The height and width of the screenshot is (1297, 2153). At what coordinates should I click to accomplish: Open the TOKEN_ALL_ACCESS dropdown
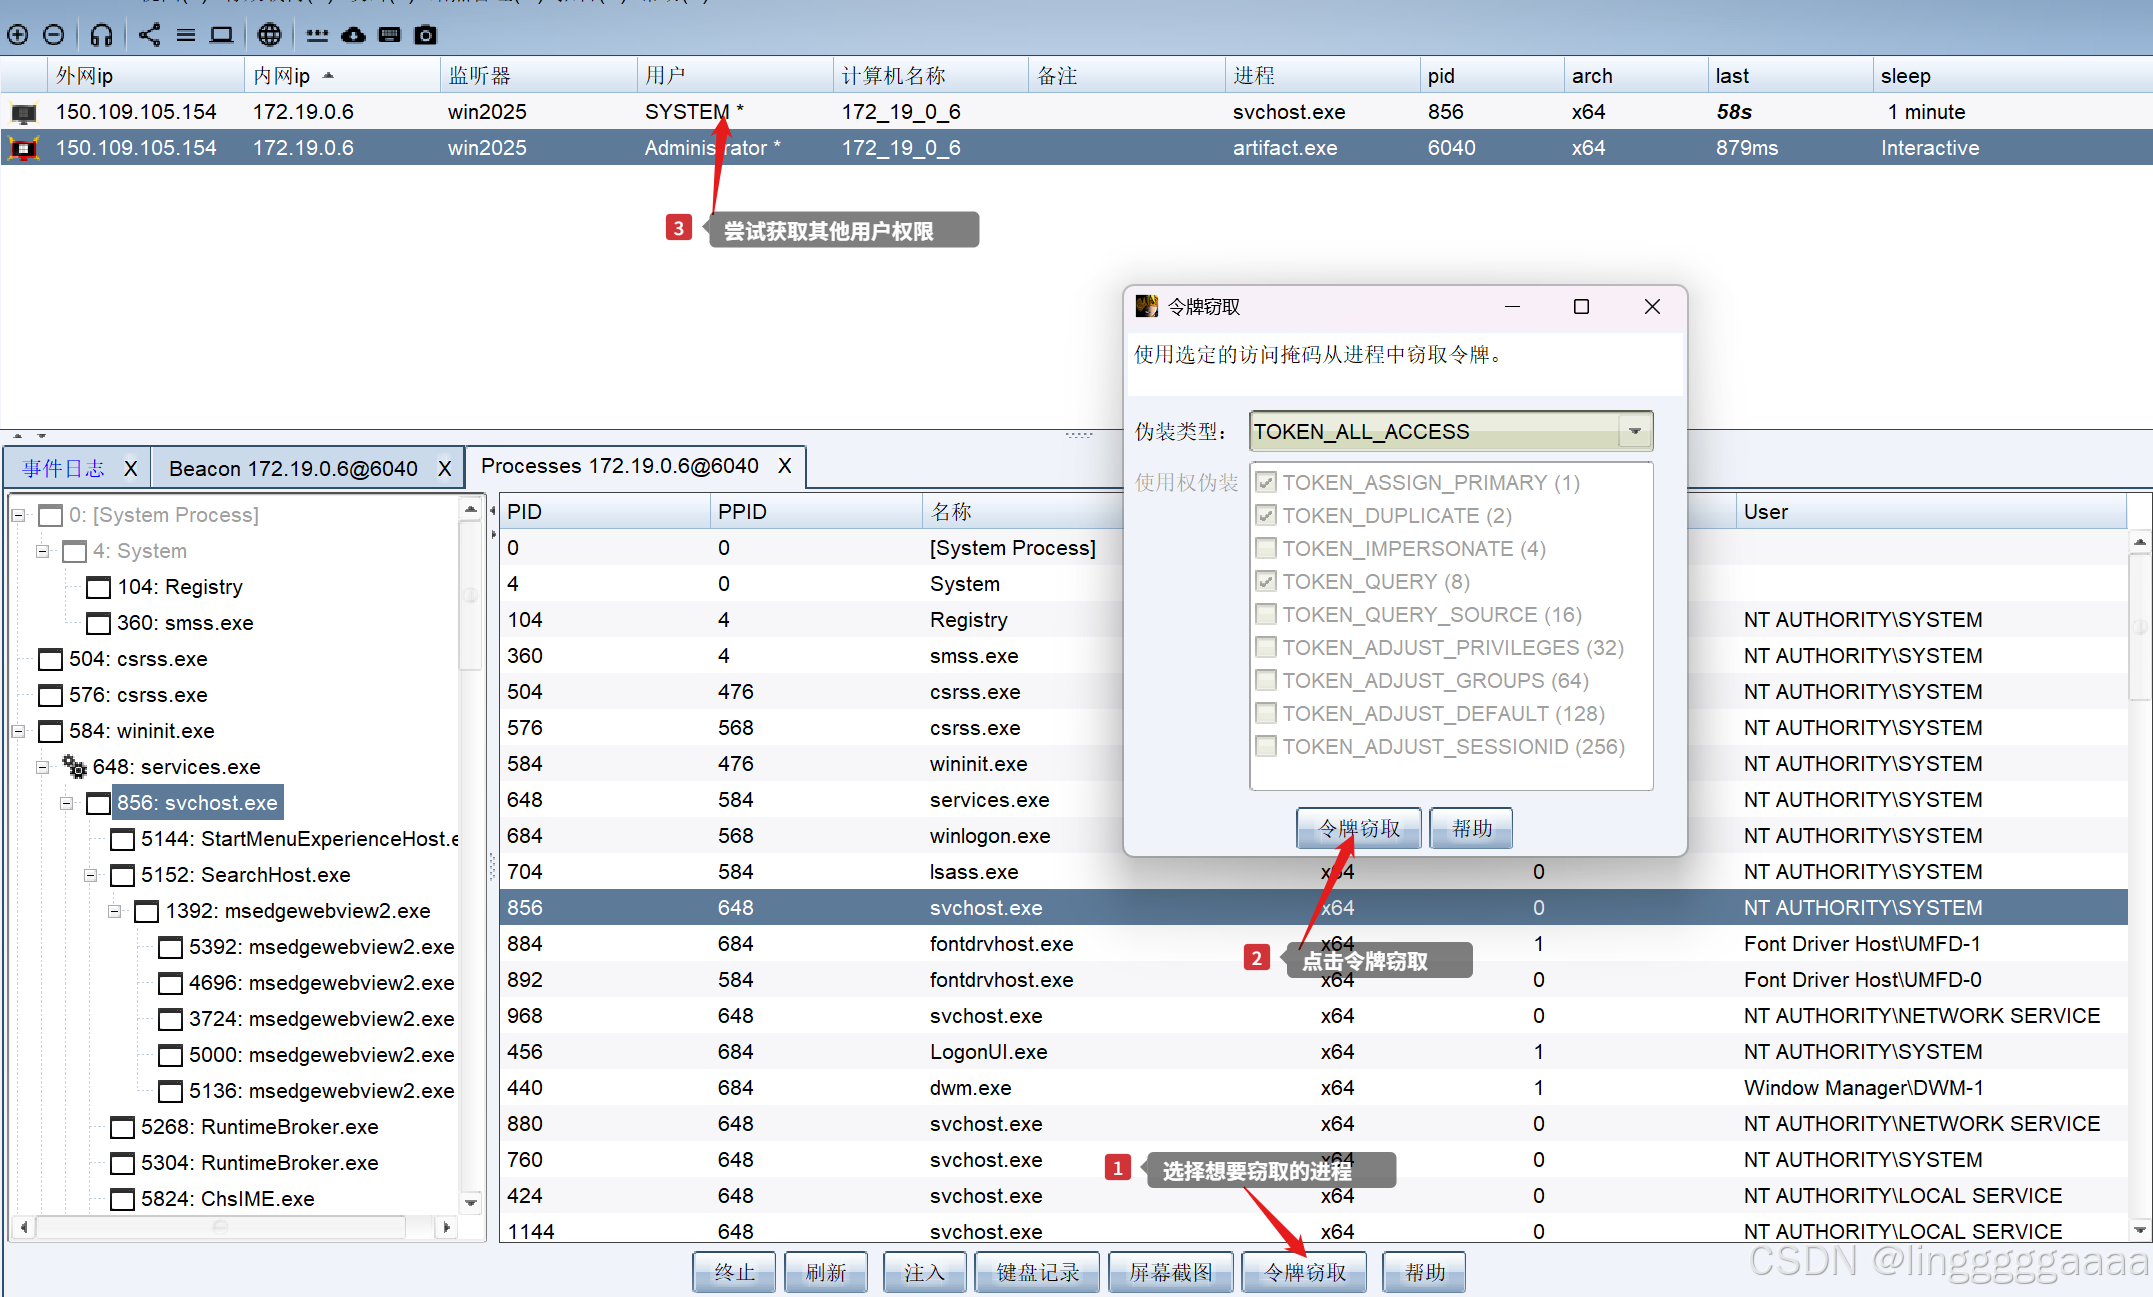(x=1634, y=431)
